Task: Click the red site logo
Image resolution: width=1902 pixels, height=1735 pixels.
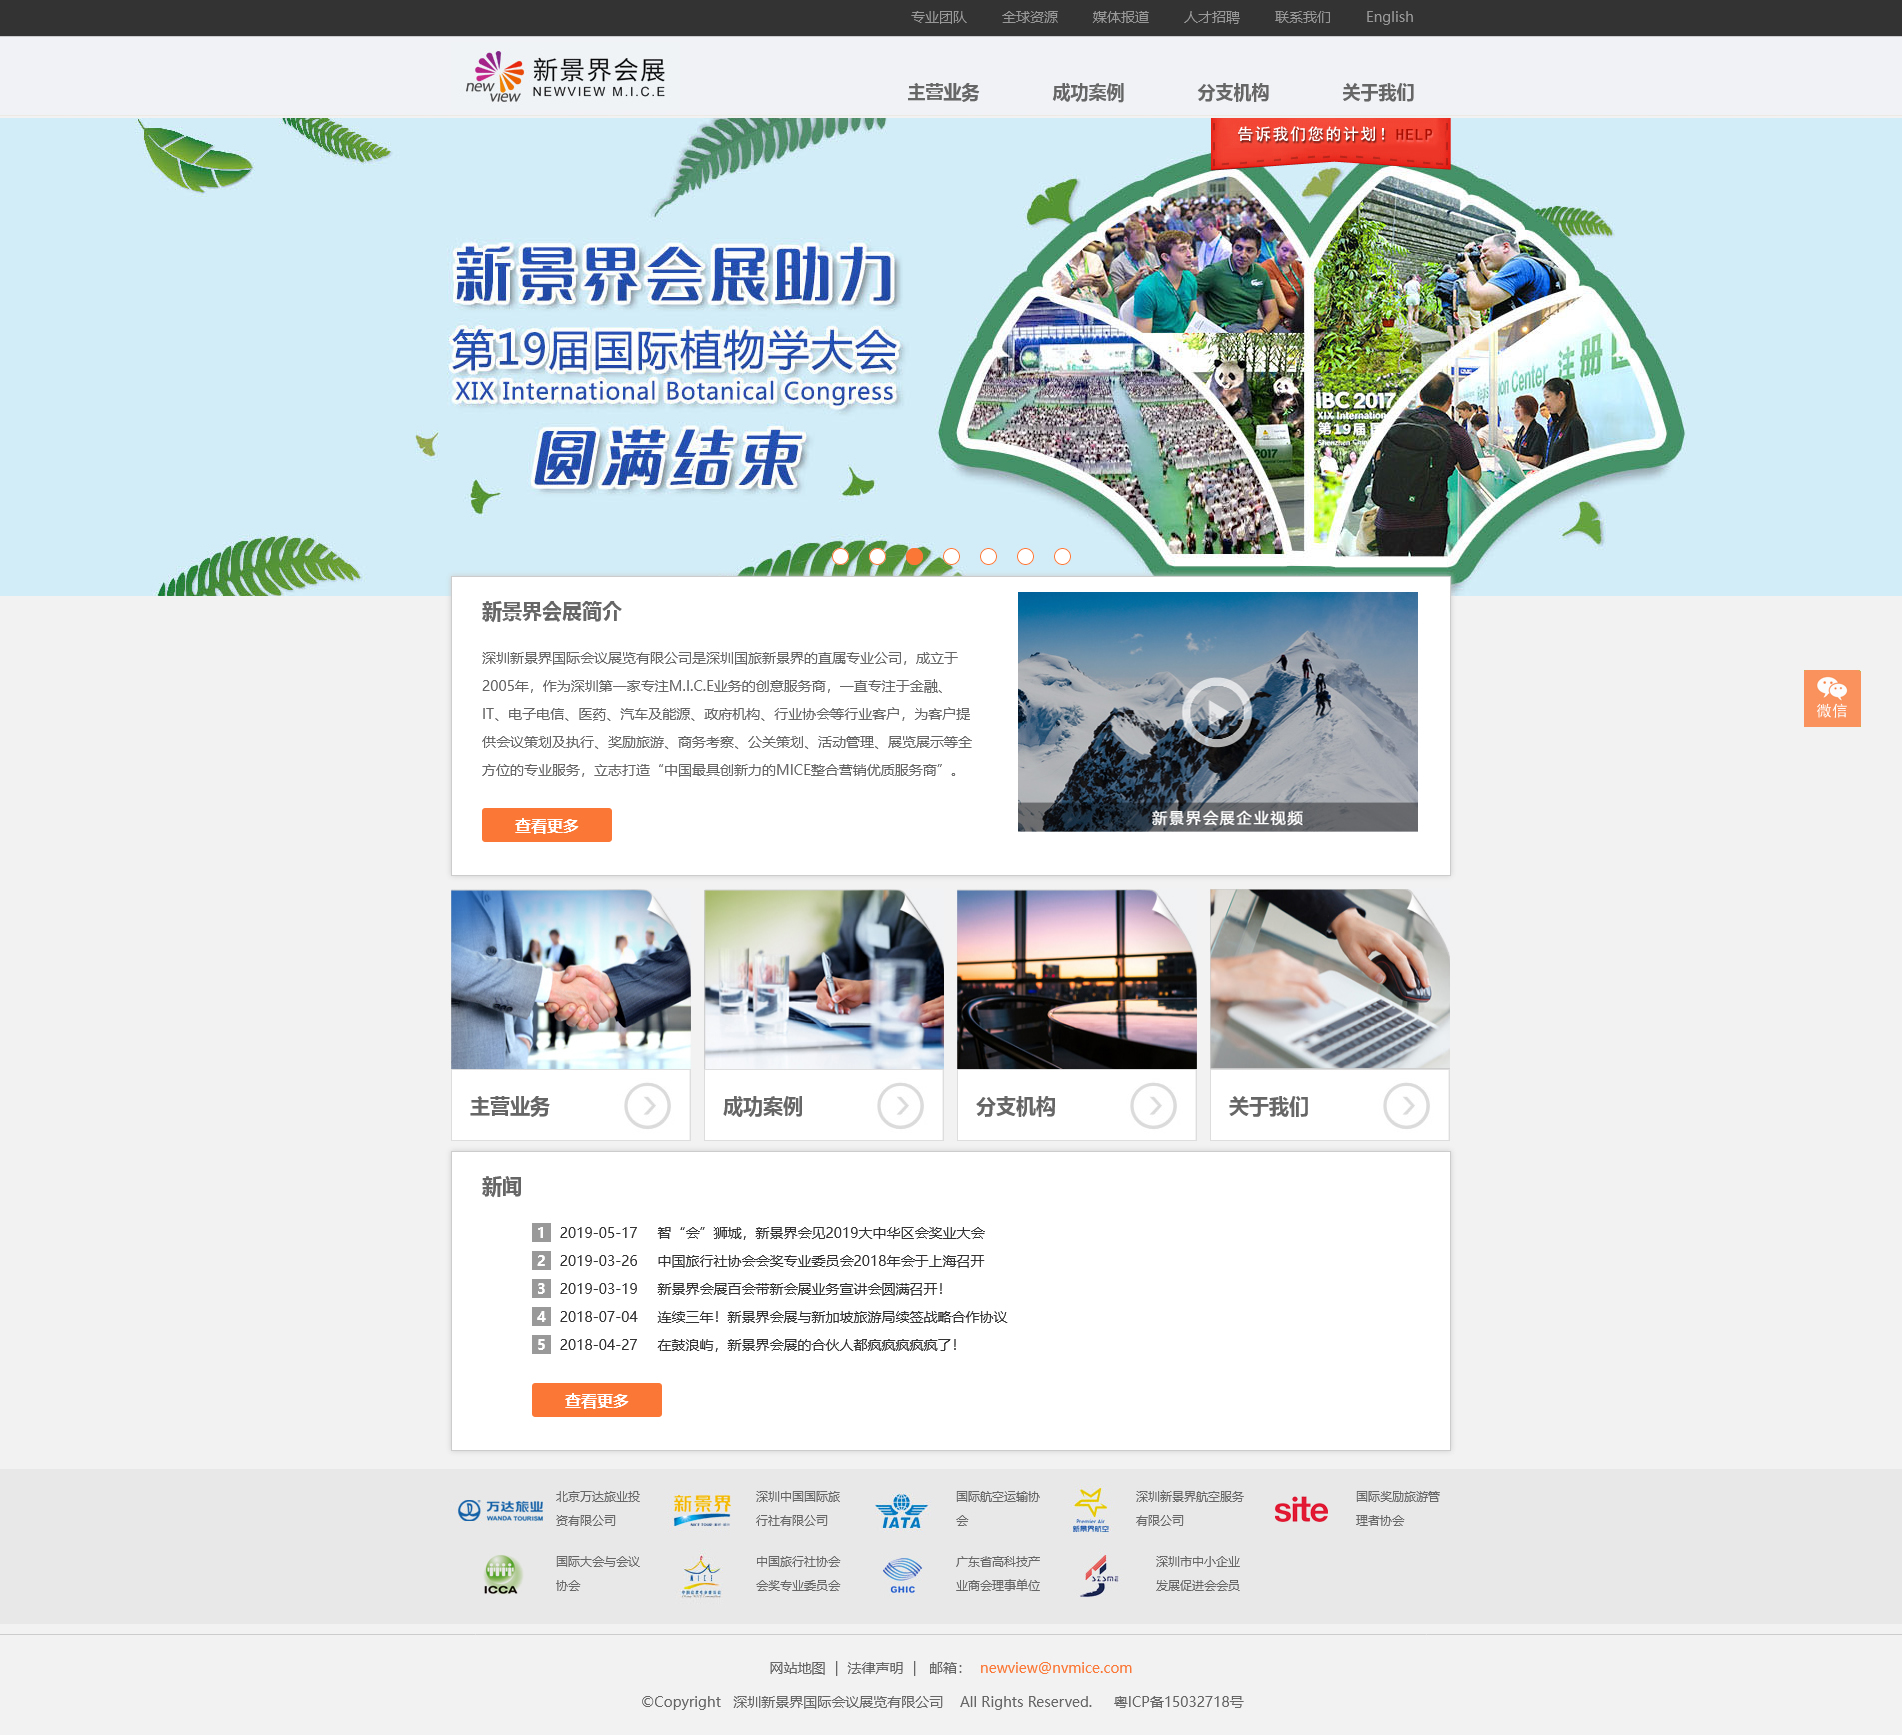Action: (1300, 1510)
